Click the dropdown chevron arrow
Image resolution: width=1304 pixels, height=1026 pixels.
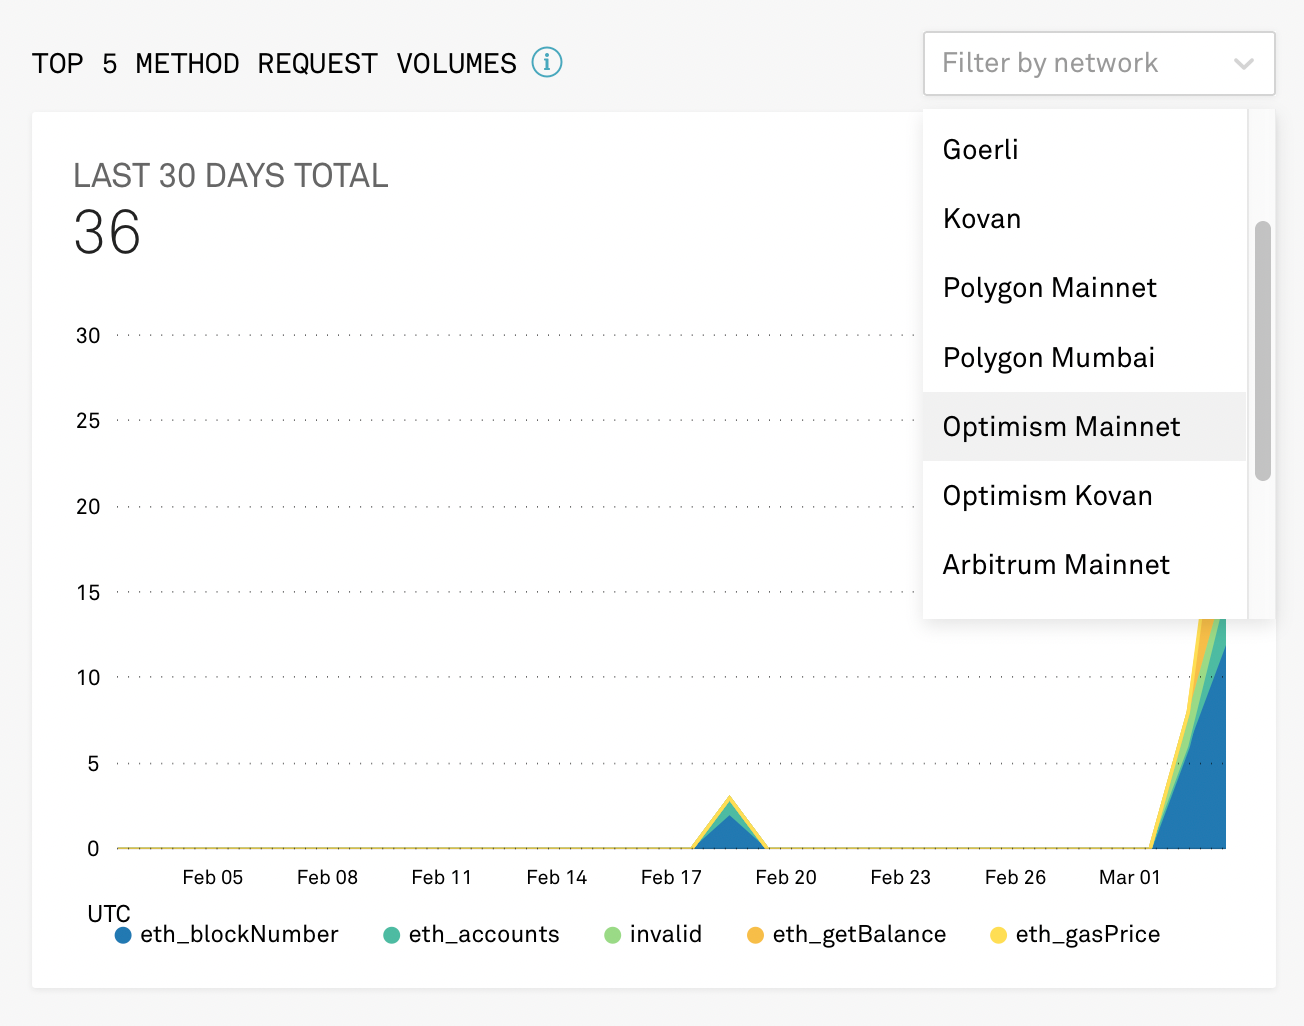pyautogui.click(x=1243, y=64)
